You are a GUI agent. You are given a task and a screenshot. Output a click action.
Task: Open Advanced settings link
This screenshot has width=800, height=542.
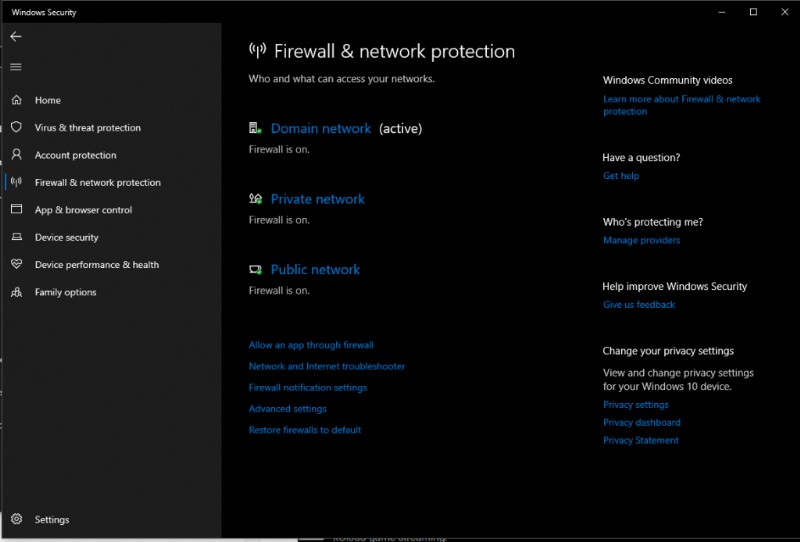click(288, 409)
